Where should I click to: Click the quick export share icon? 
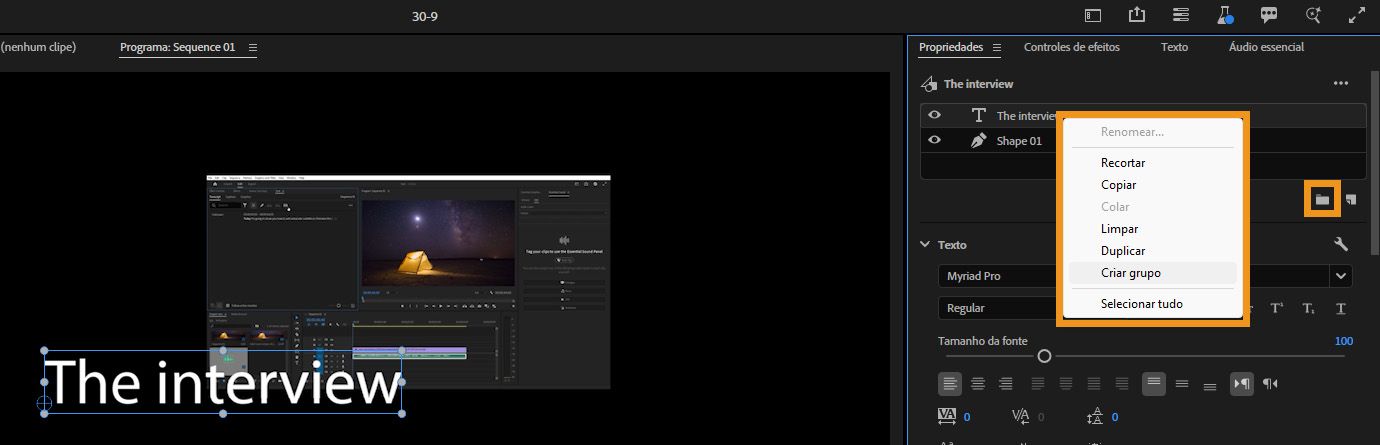coord(1137,15)
